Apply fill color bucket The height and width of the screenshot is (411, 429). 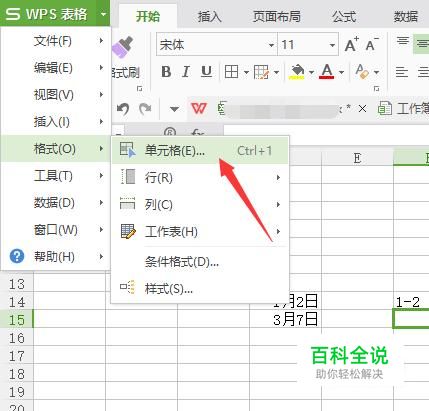click(298, 72)
